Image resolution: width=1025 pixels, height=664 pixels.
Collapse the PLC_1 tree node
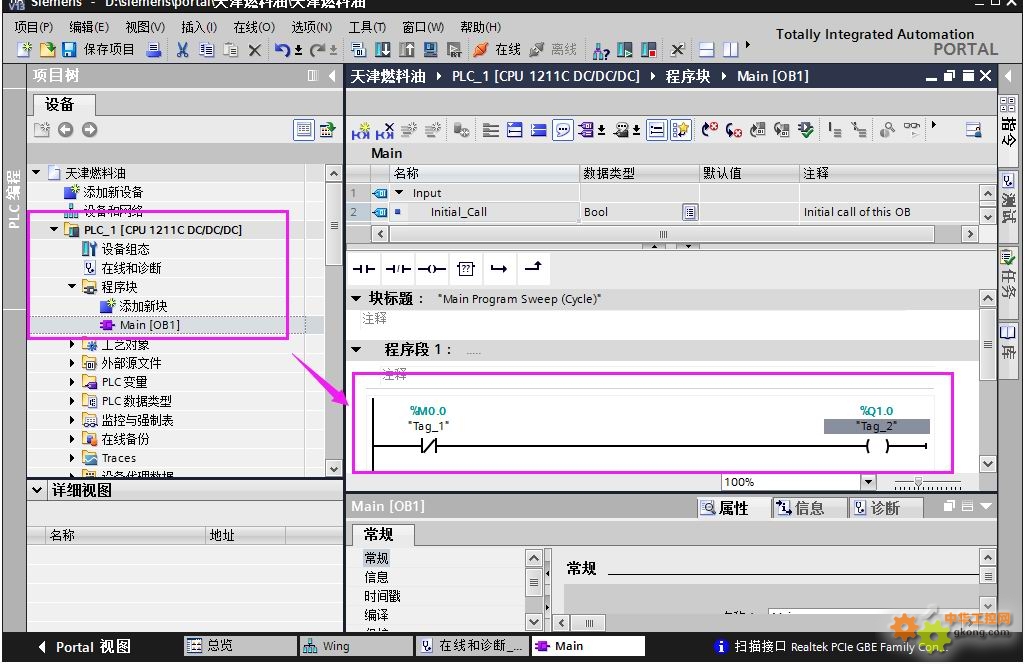[54, 230]
